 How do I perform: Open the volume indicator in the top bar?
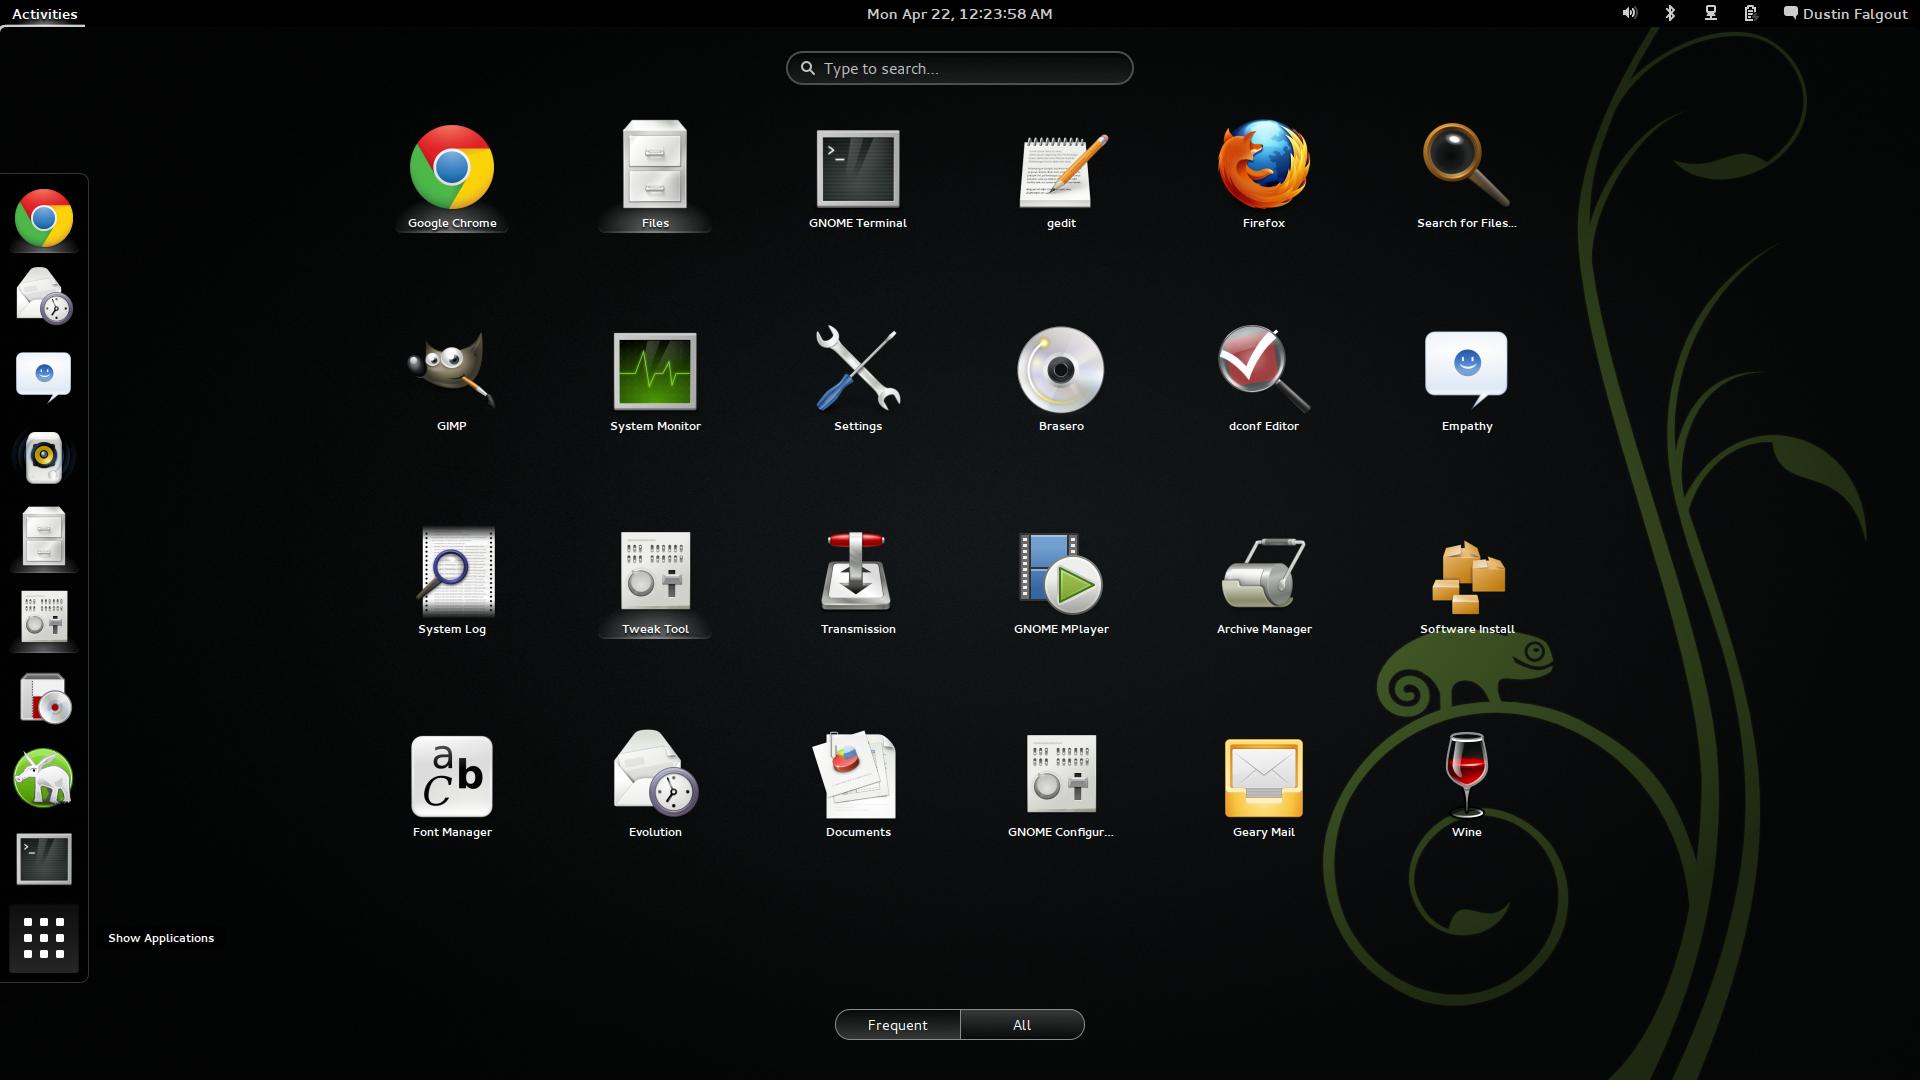point(1630,13)
